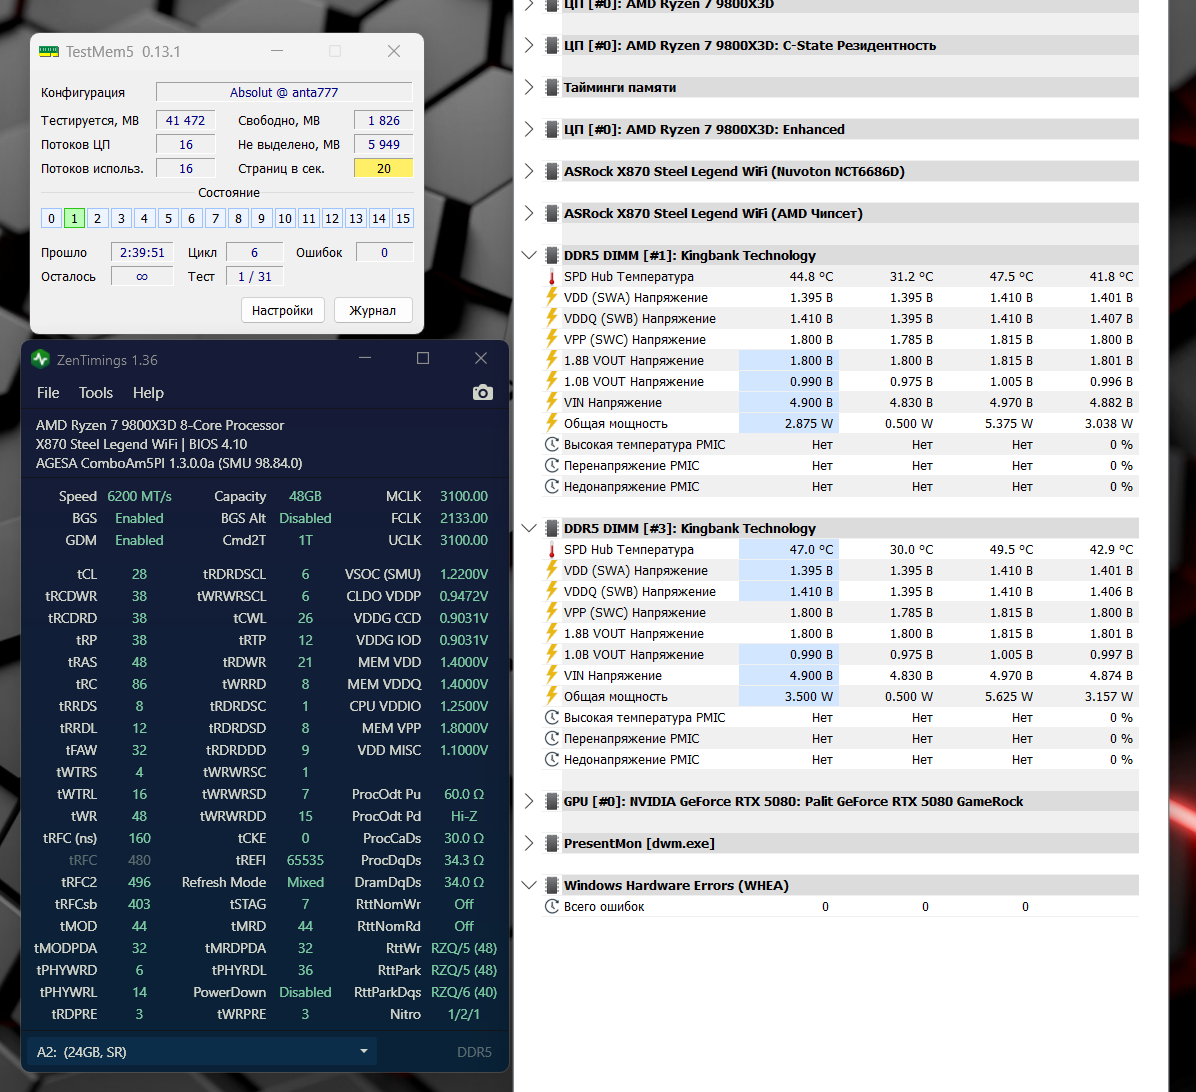The width and height of the screenshot is (1196, 1092).
Task: Select thread state box 15 in TestMem5
Action: (403, 219)
